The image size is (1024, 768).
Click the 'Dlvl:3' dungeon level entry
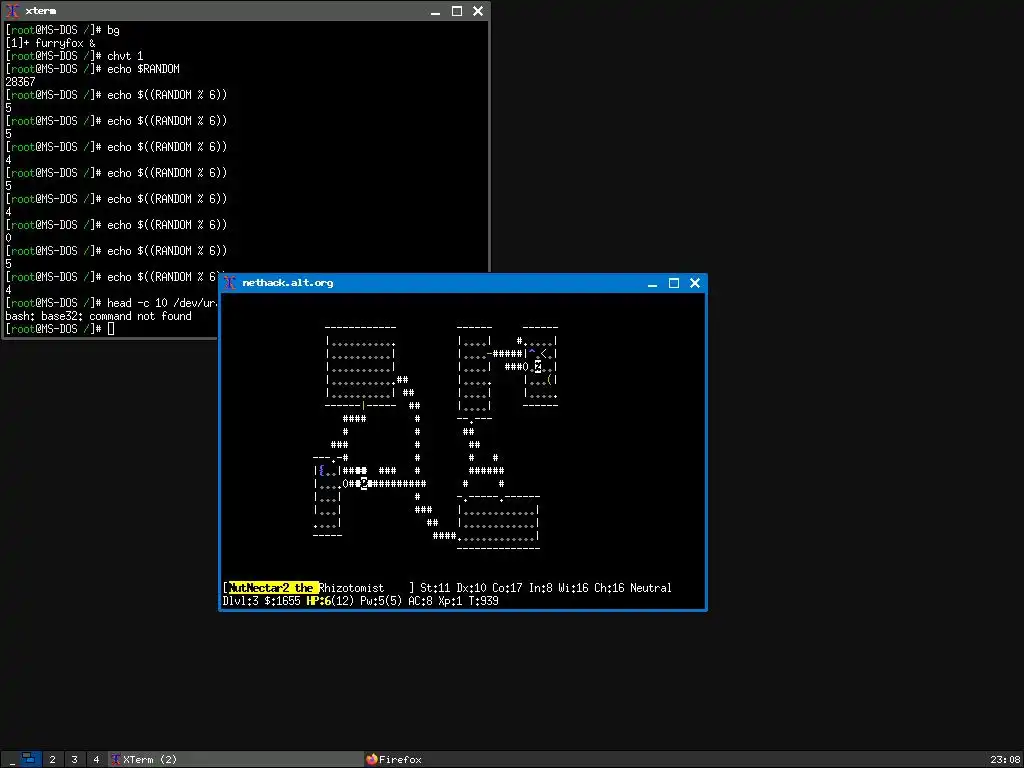click(240, 600)
